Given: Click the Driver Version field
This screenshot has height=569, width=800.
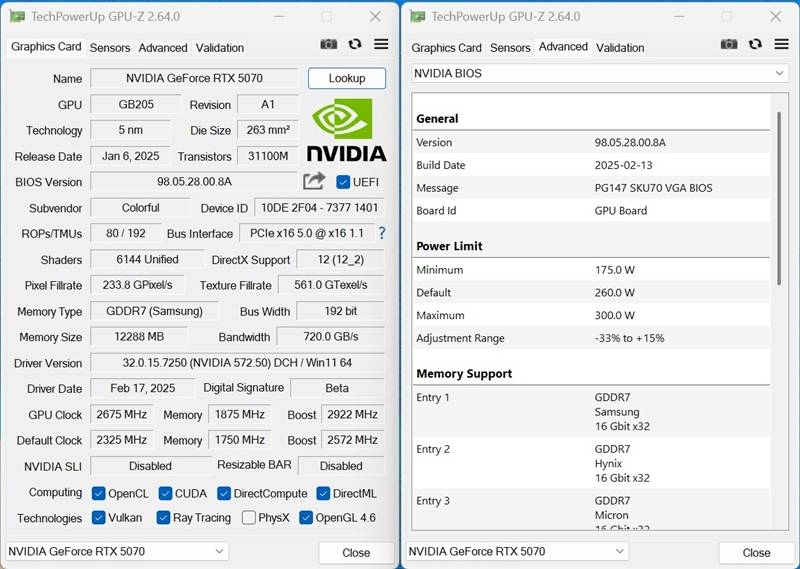Looking at the screenshot, I should 237,363.
